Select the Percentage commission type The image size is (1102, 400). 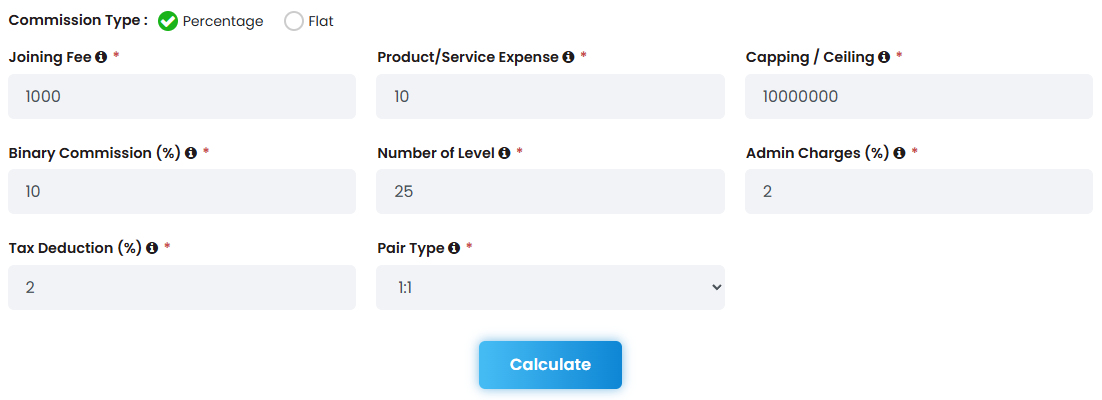click(167, 21)
